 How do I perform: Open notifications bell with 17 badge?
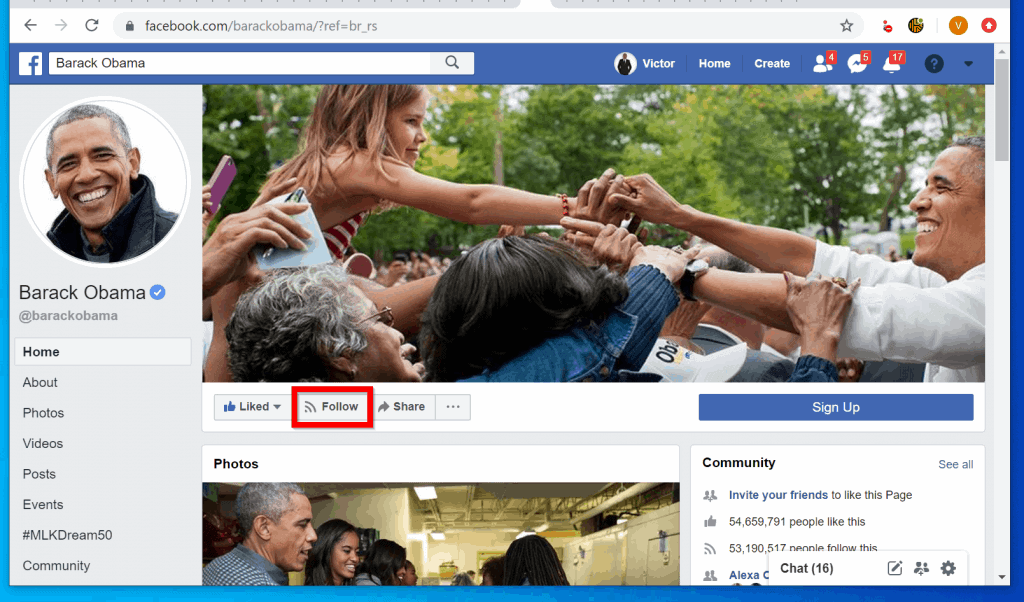click(892, 63)
